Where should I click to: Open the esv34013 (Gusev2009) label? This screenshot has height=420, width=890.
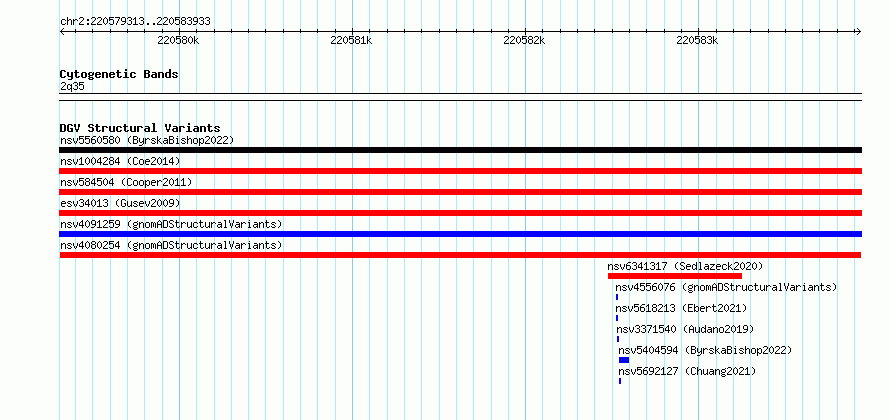(120, 203)
